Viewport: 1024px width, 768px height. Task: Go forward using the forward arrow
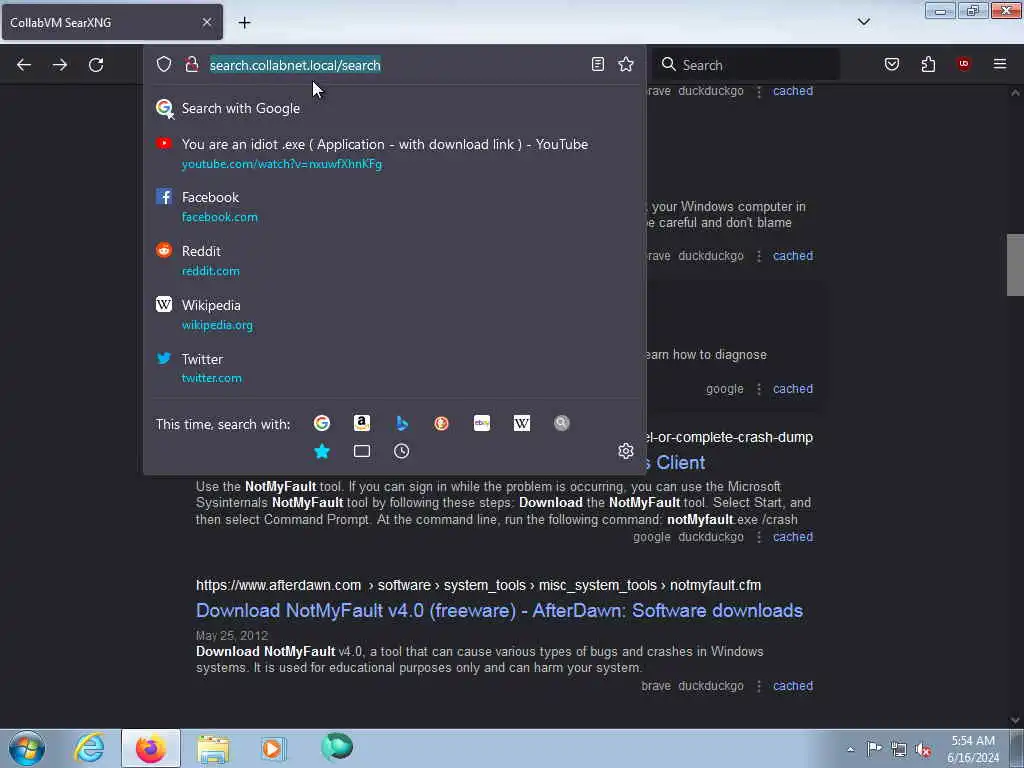(60, 65)
